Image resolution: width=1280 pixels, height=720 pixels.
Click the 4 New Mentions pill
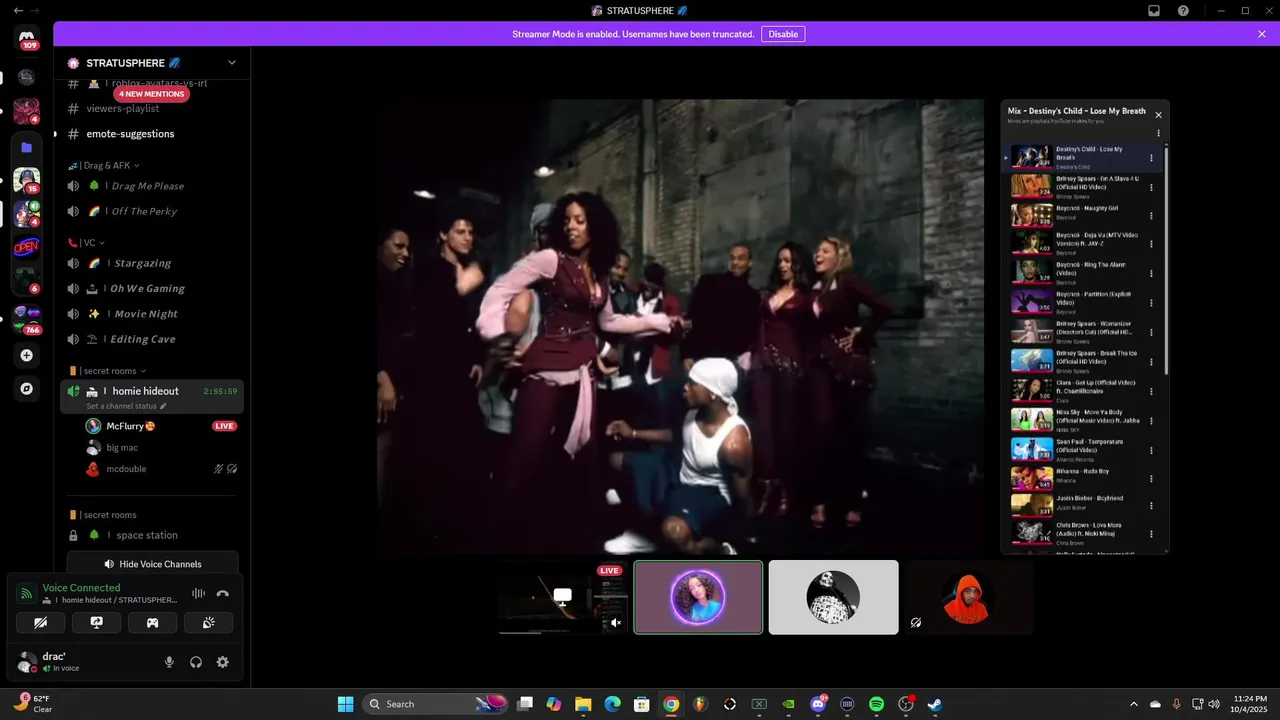pos(151,94)
